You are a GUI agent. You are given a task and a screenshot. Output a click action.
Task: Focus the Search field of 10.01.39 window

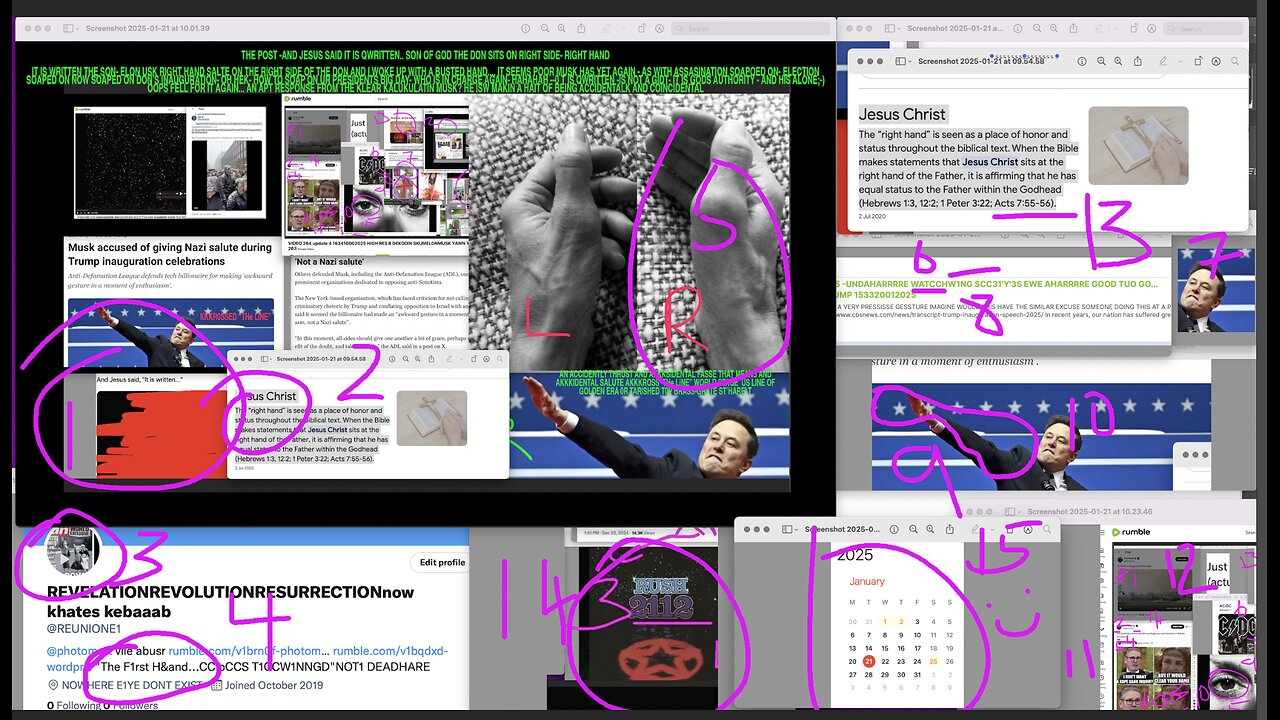pyautogui.click(x=751, y=28)
